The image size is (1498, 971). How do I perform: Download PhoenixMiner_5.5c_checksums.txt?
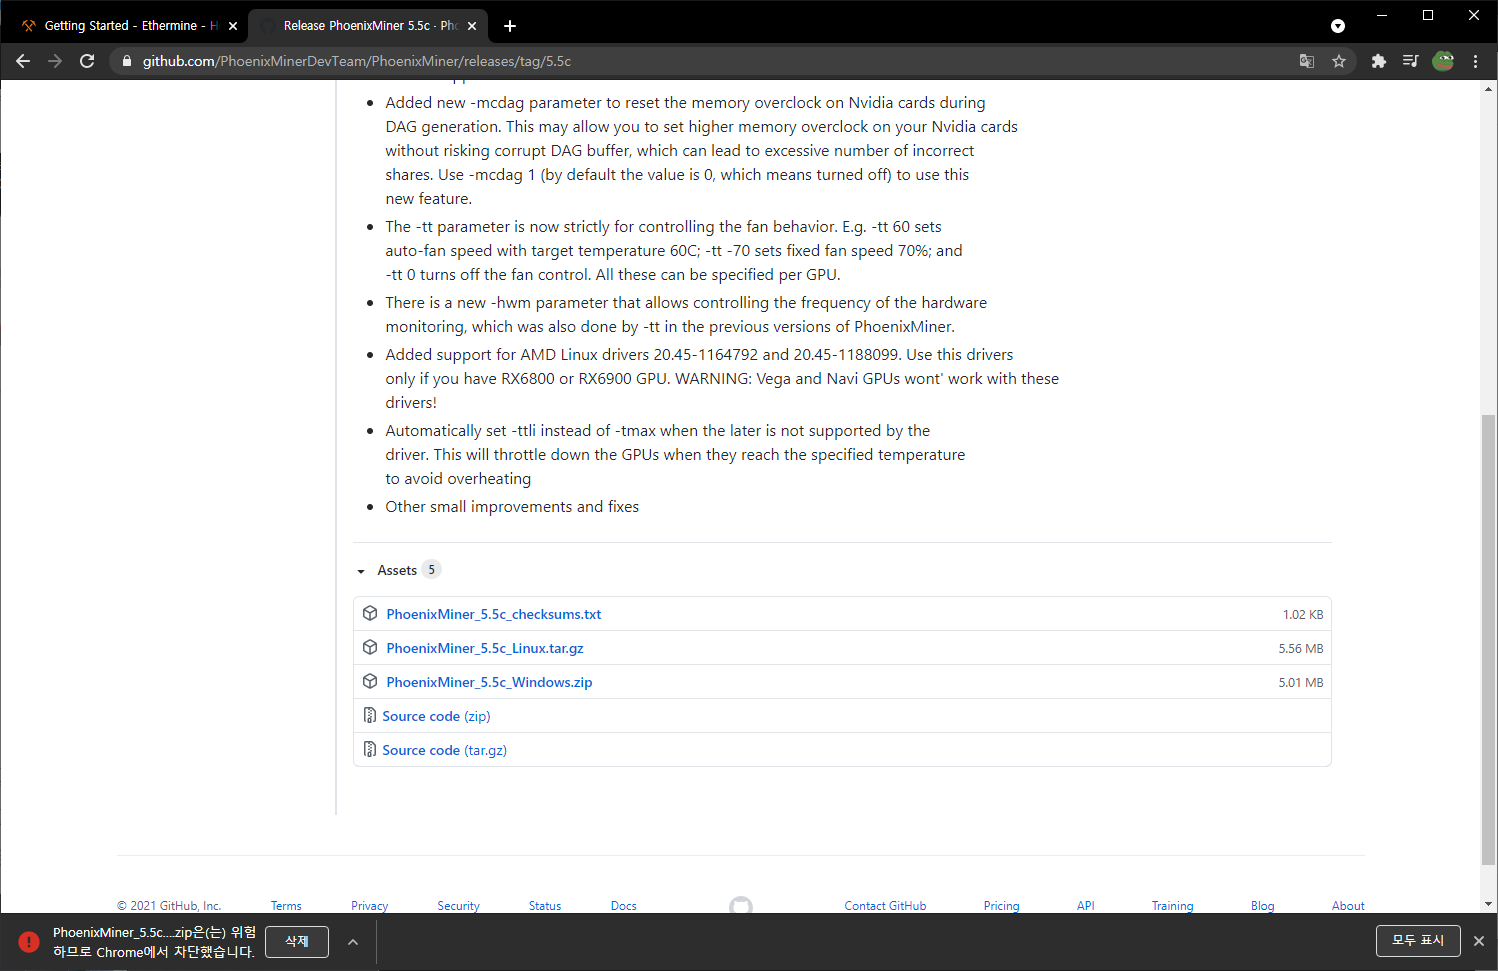[x=494, y=614]
